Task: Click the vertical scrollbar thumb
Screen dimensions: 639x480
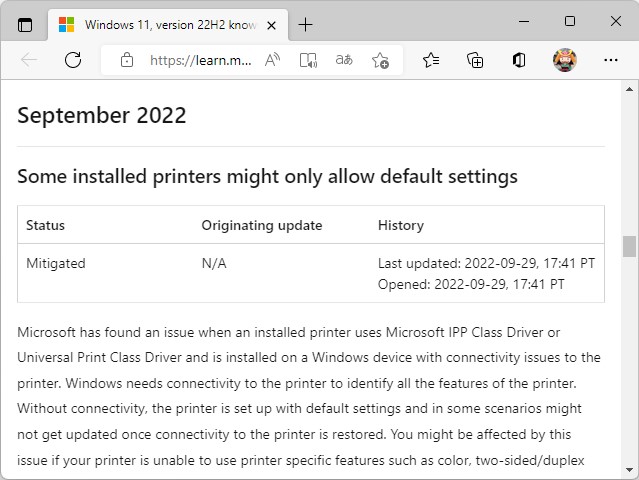Action: (x=629, y=246)
